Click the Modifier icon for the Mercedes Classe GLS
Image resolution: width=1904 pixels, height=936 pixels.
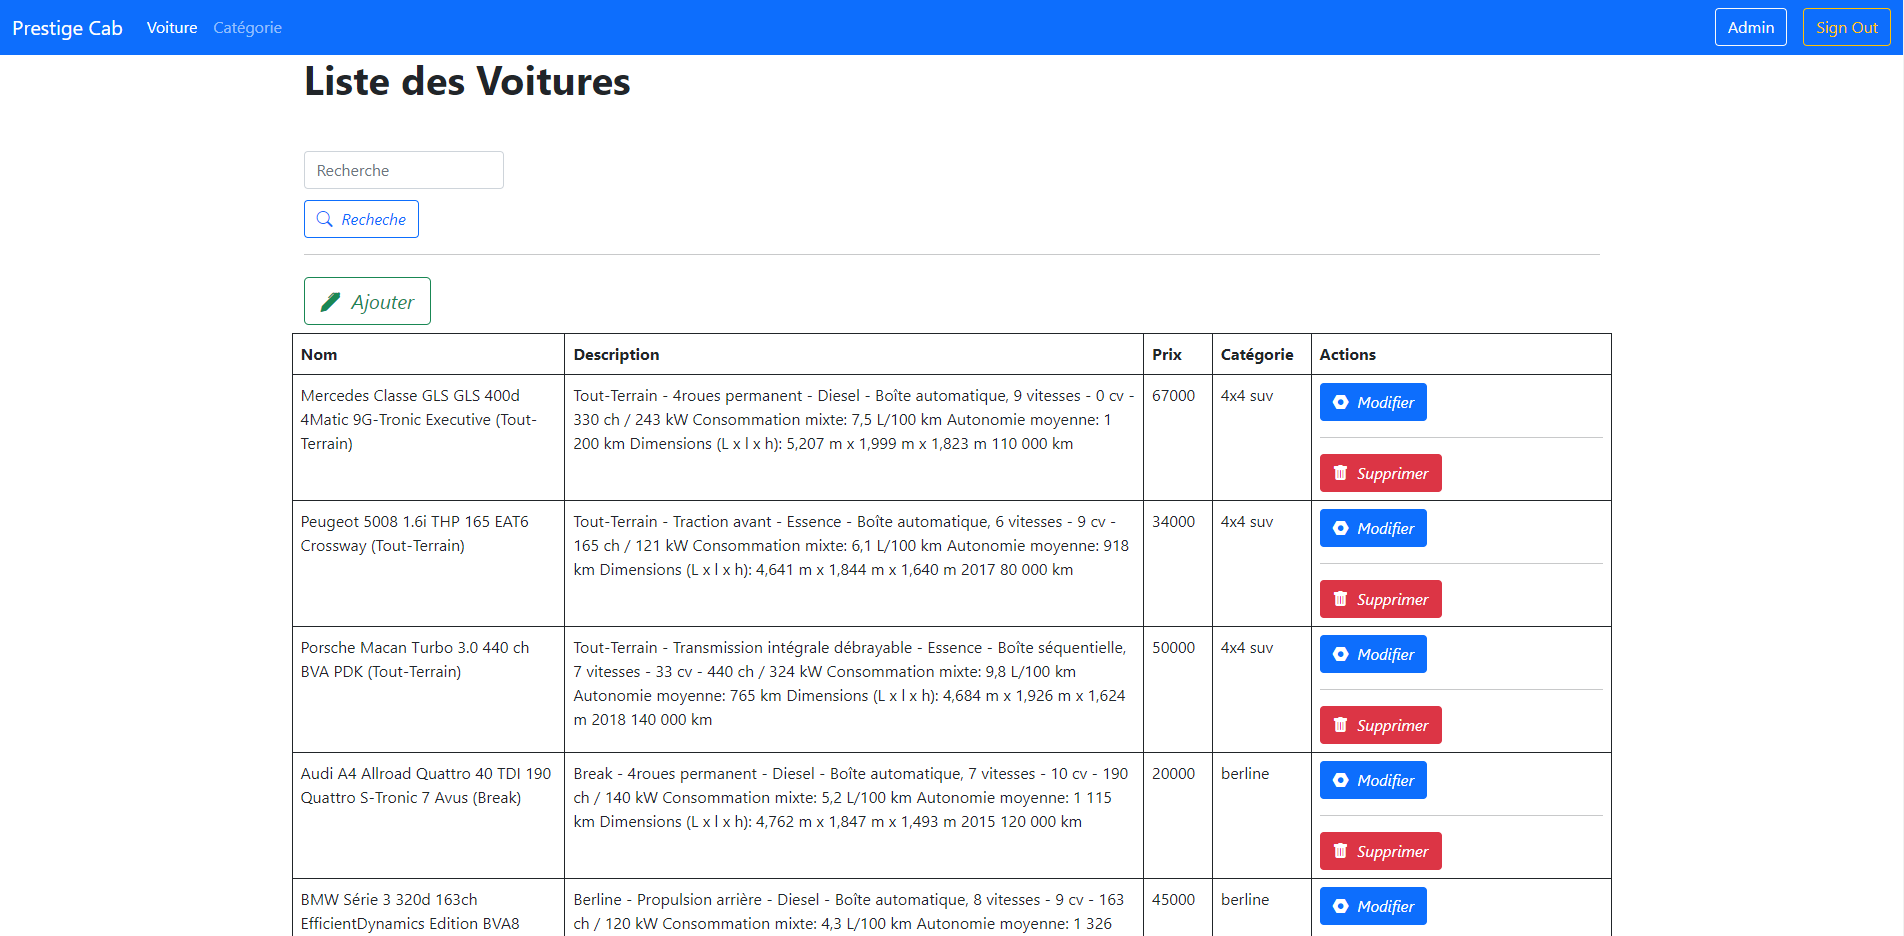click(x=1340, y=402)
